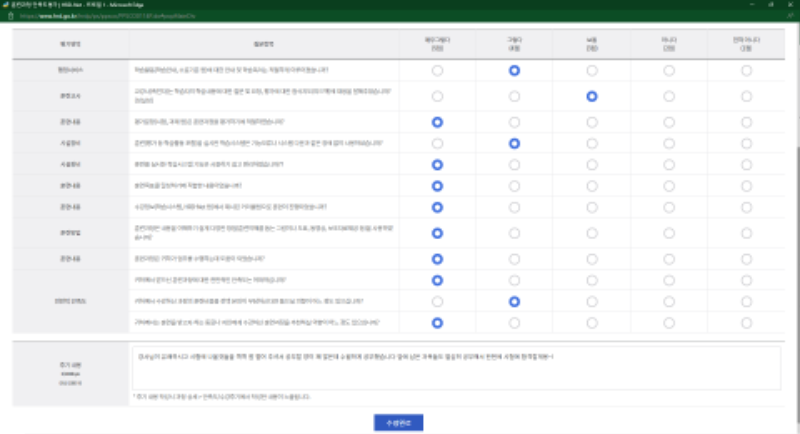The image size is (800, 434).
Task: Select 매우 그렇다 (5점) for the first question
Action: (x=437, y=71)
